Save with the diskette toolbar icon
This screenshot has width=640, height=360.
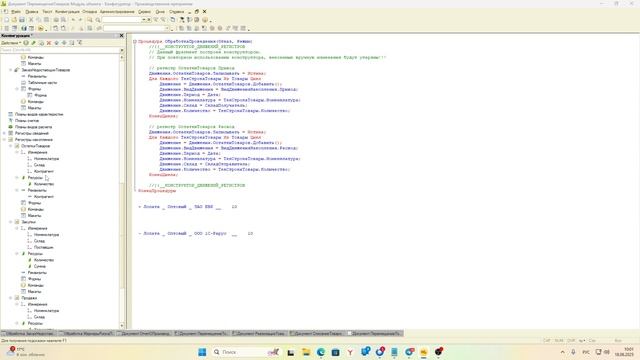click(22, 20)
